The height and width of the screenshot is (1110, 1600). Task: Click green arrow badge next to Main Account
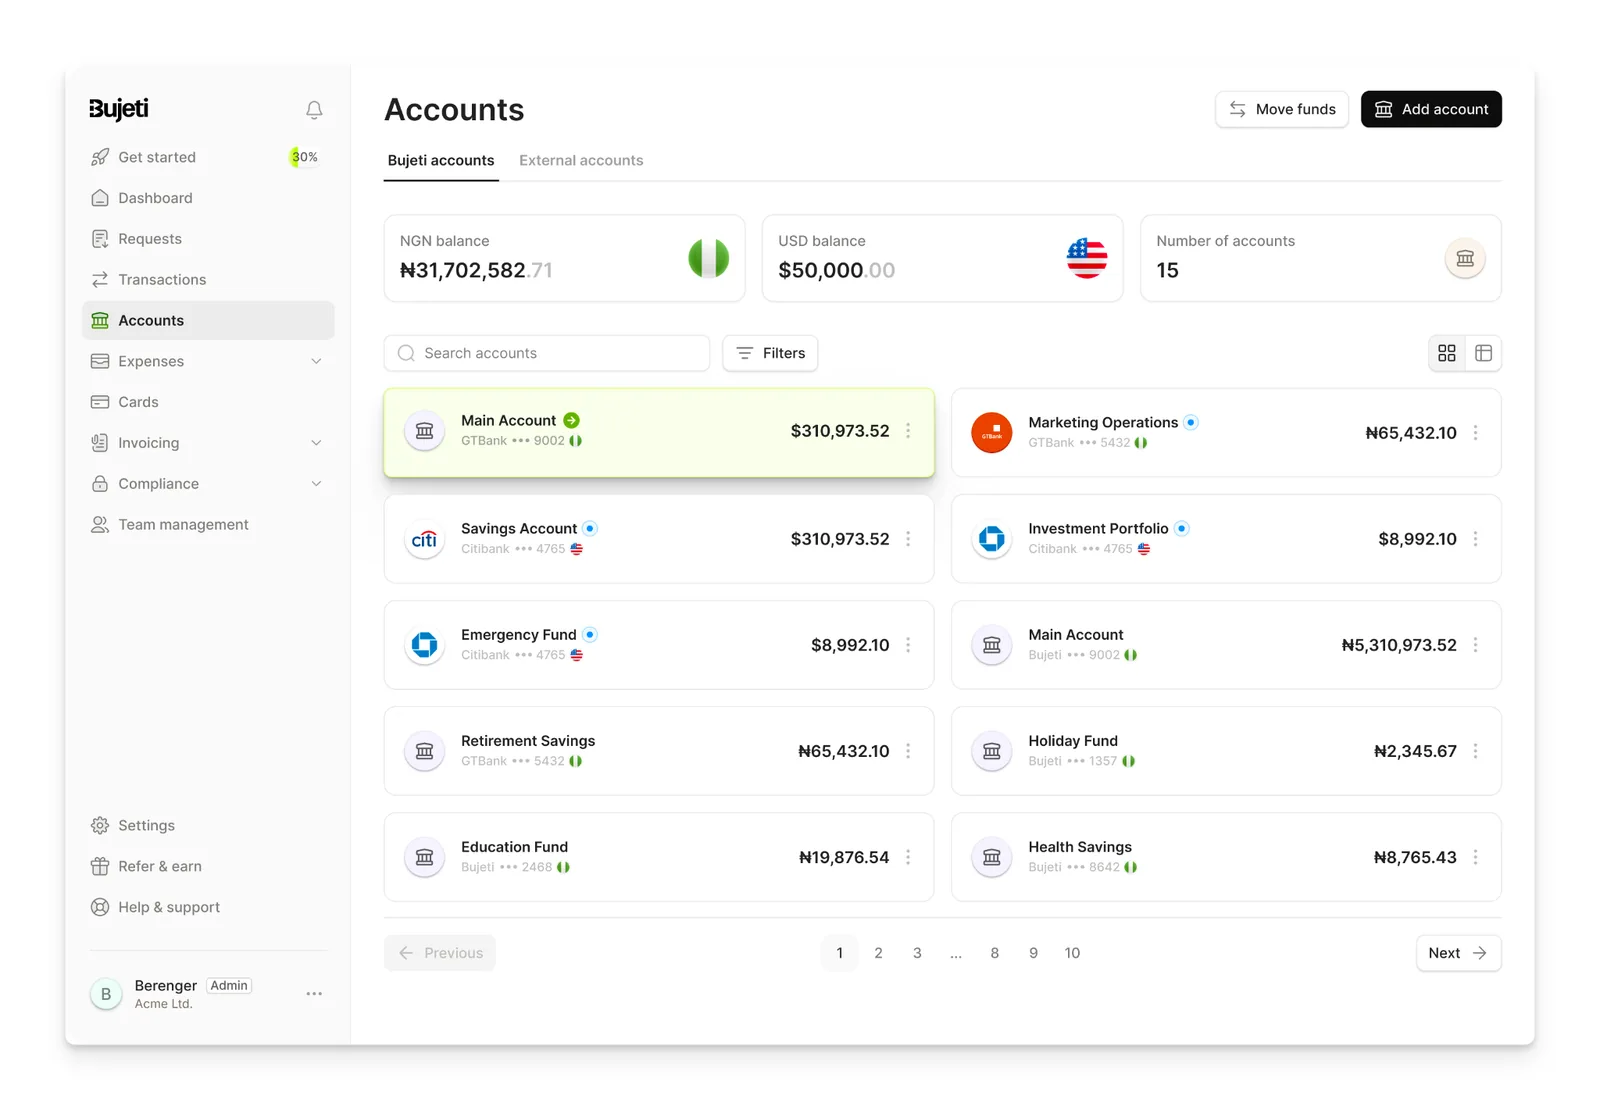[x=571, y=421]
